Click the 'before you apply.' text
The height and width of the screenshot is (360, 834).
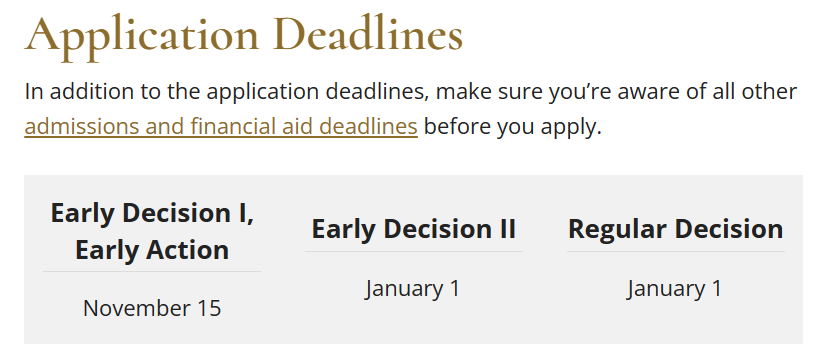[x=513, y=127]
